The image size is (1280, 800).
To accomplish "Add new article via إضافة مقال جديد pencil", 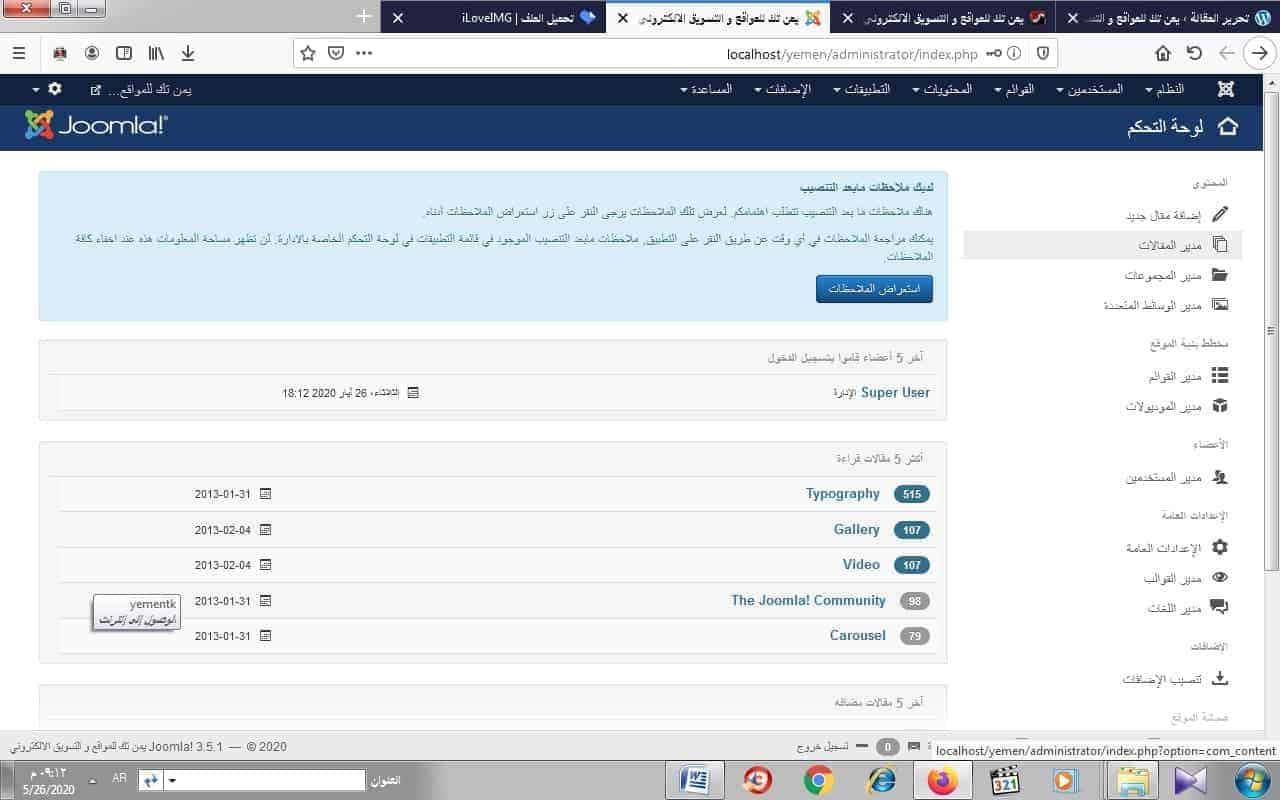I will (x=1220, y=214).
